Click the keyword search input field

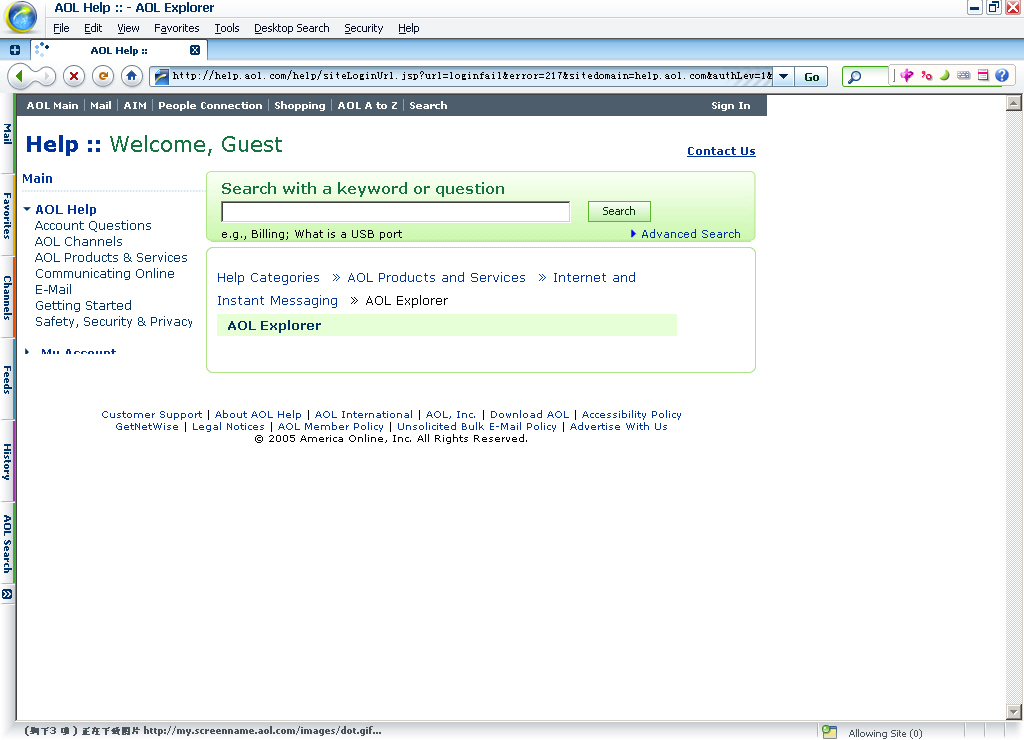[x=396, y=212]
